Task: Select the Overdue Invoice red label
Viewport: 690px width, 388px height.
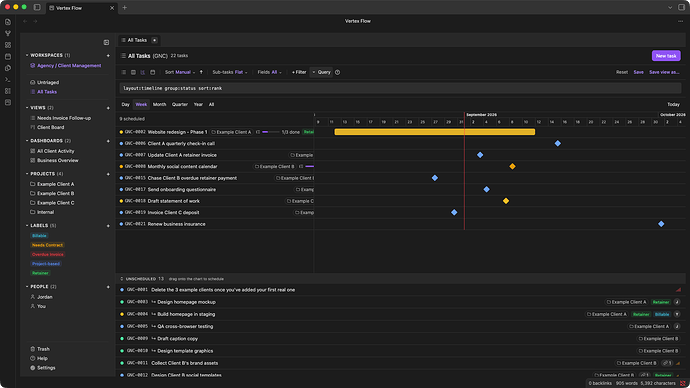Action: [48, 255]
